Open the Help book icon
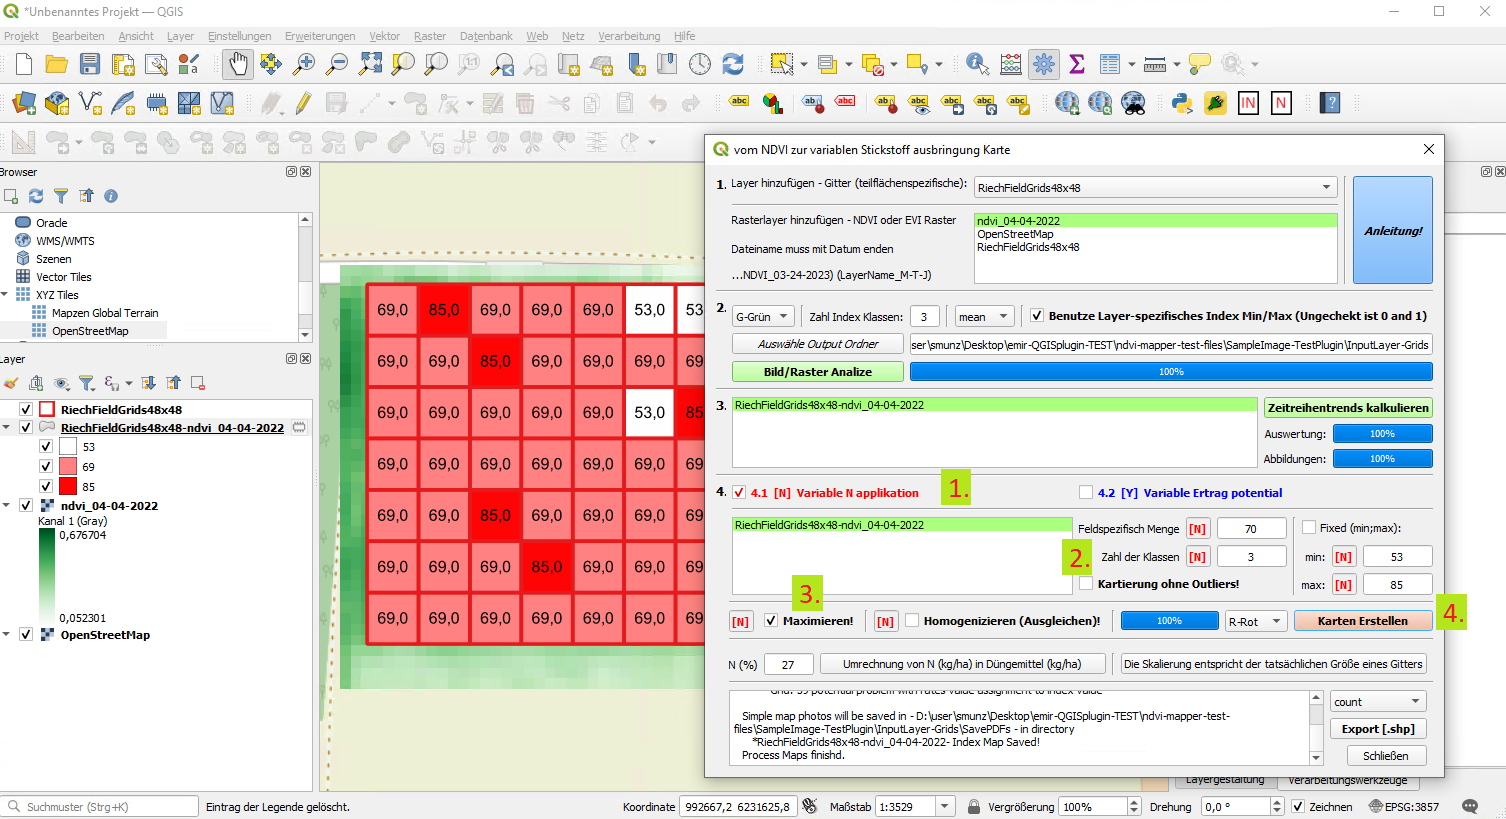 tap(1329, 103)
